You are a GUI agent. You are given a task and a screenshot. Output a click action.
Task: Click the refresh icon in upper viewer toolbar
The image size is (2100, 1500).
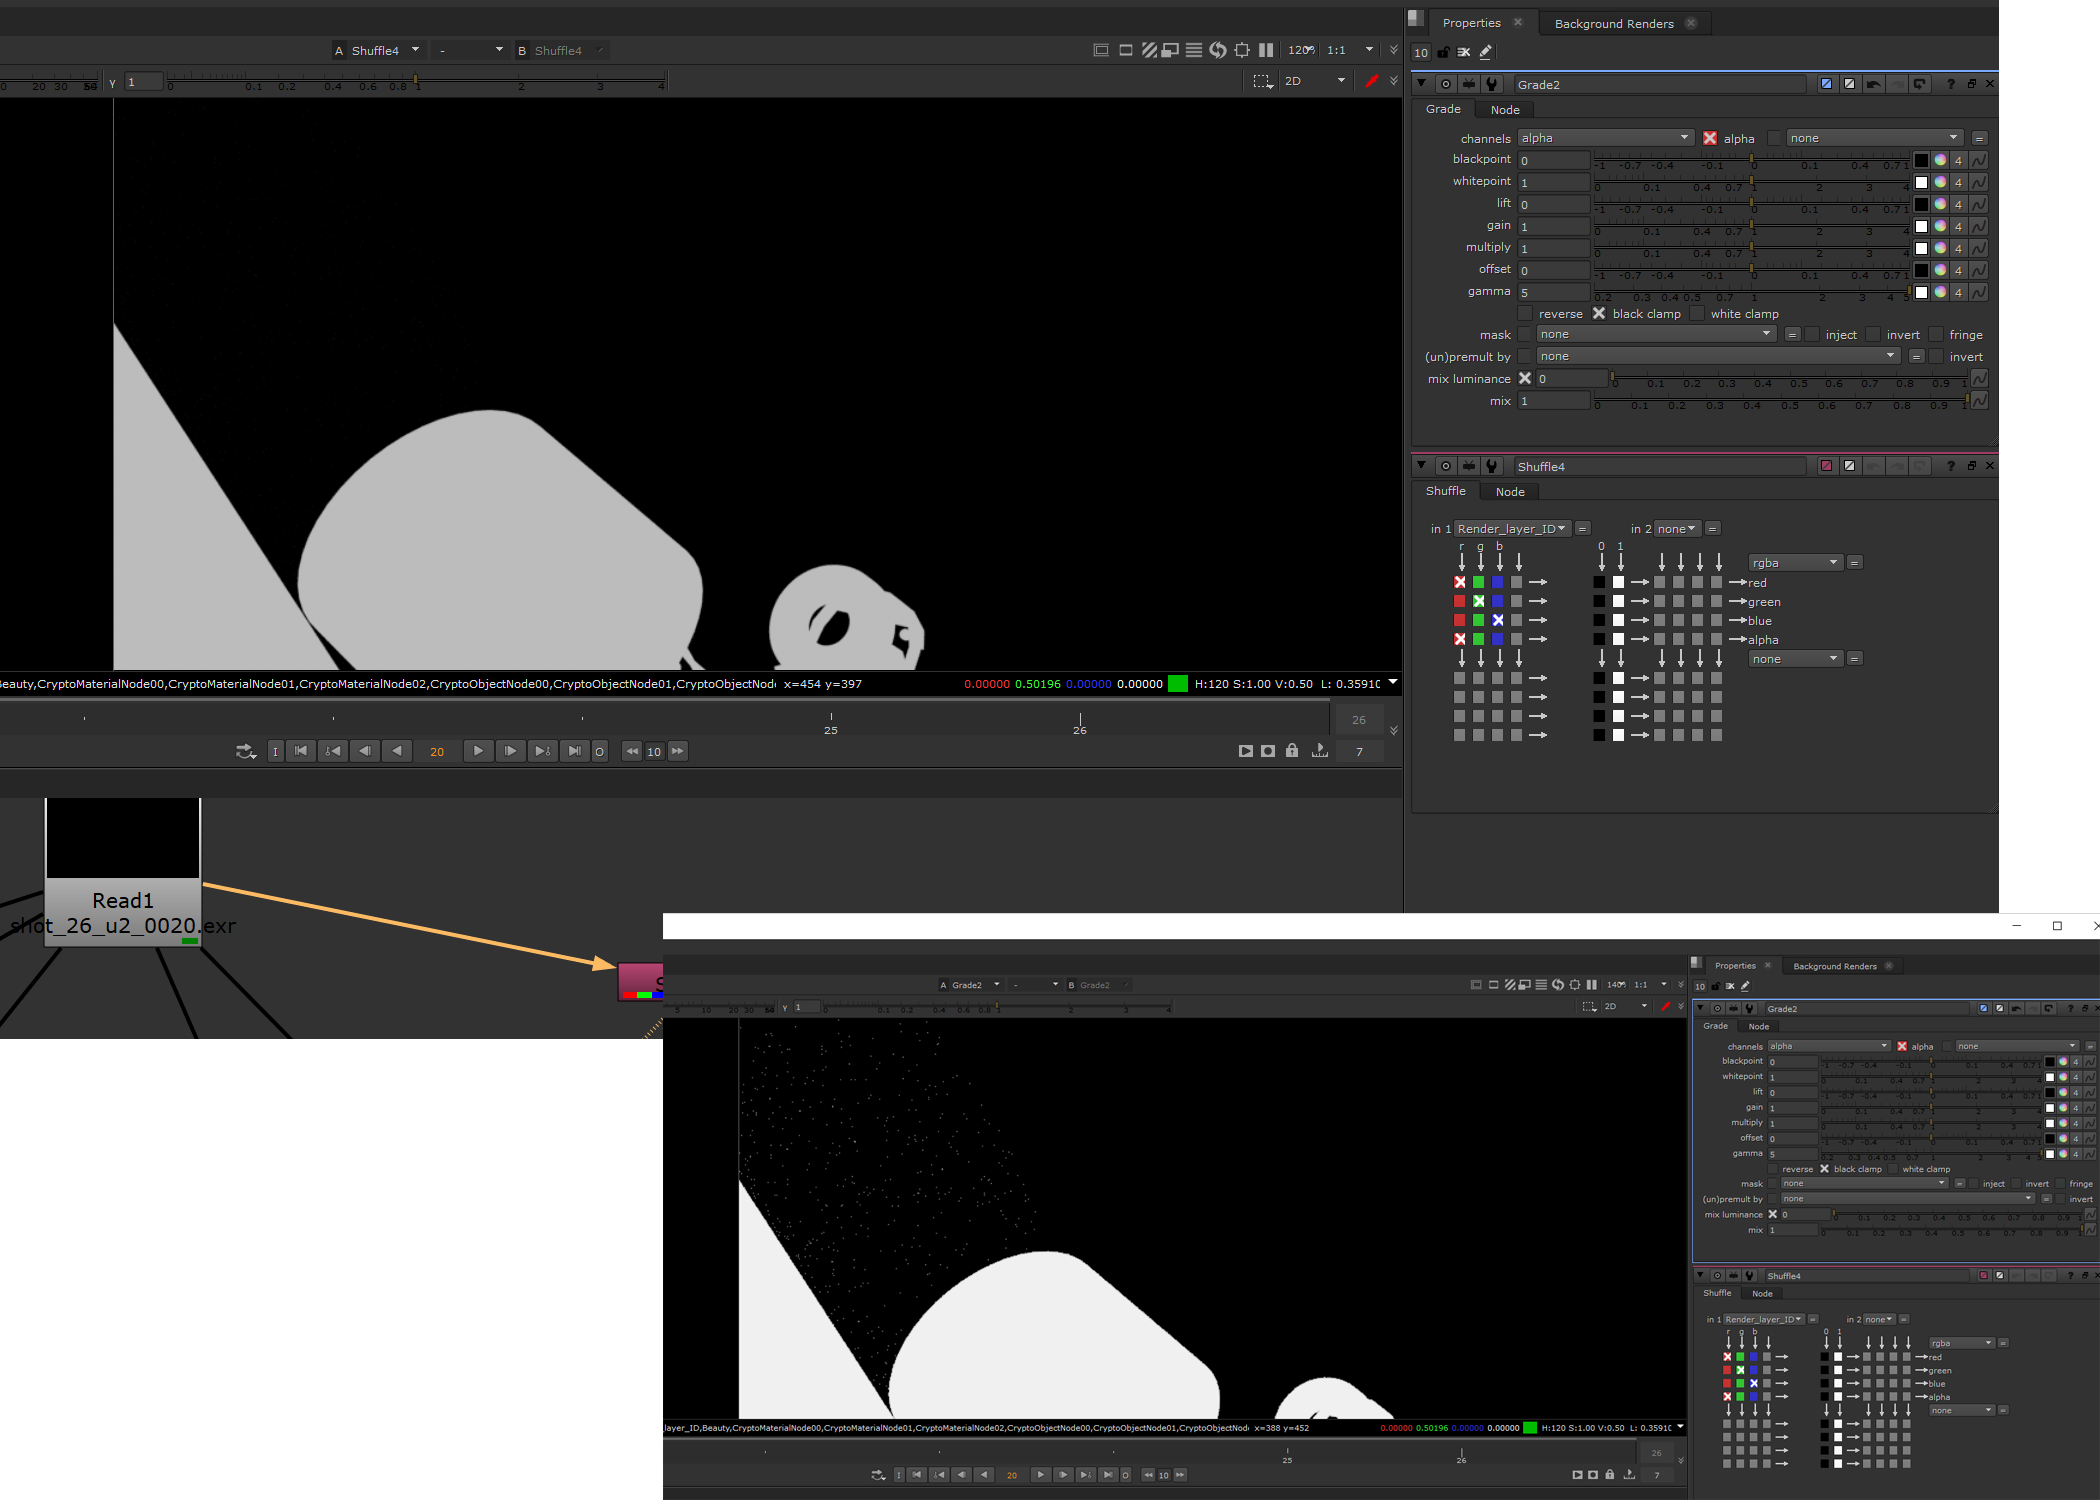[x=1218, y=50]
